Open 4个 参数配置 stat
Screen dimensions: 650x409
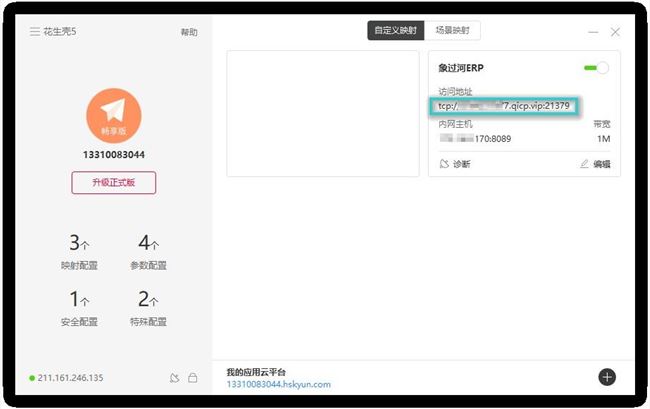148,252
